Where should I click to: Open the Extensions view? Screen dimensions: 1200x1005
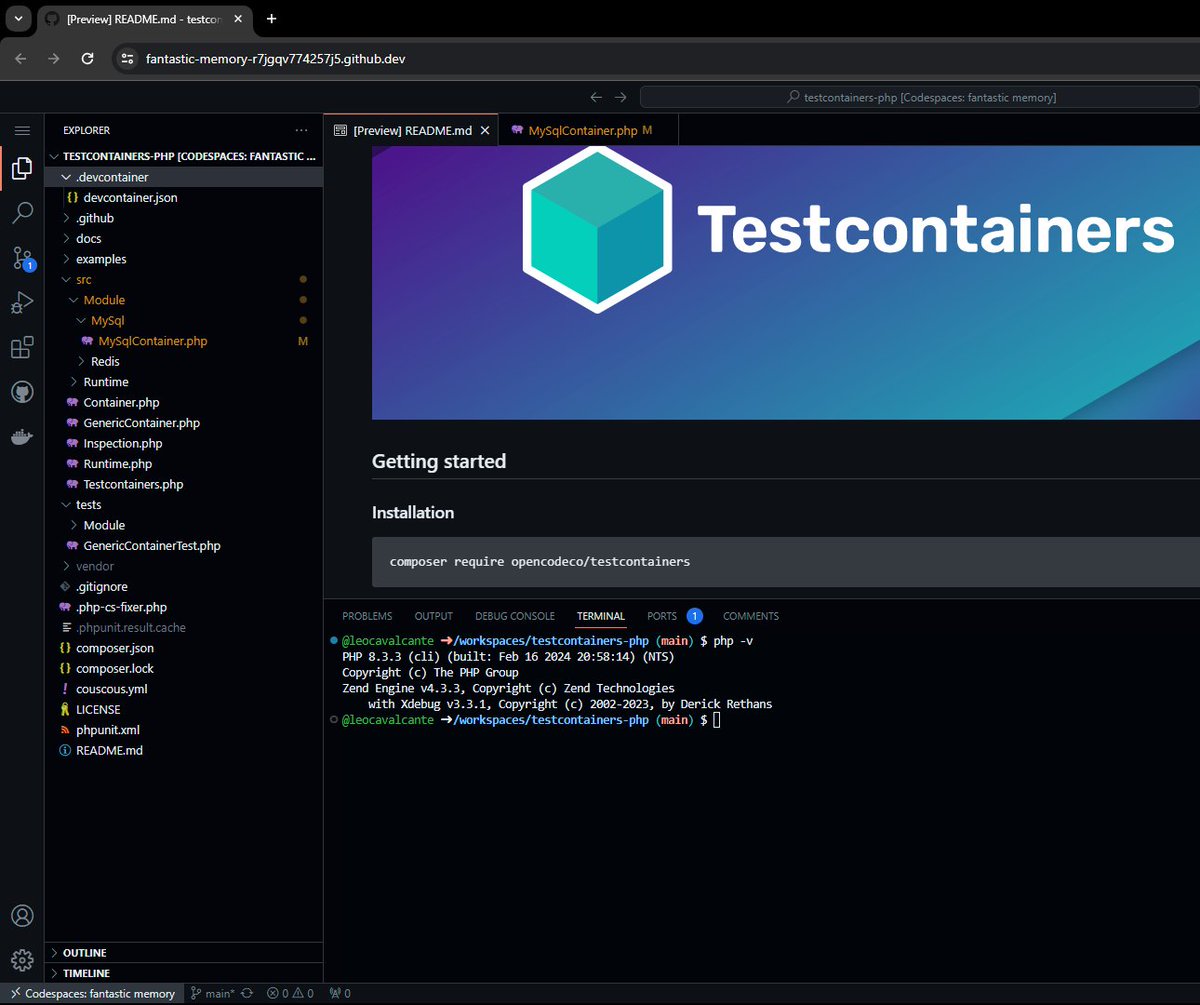tap(22, 347)
